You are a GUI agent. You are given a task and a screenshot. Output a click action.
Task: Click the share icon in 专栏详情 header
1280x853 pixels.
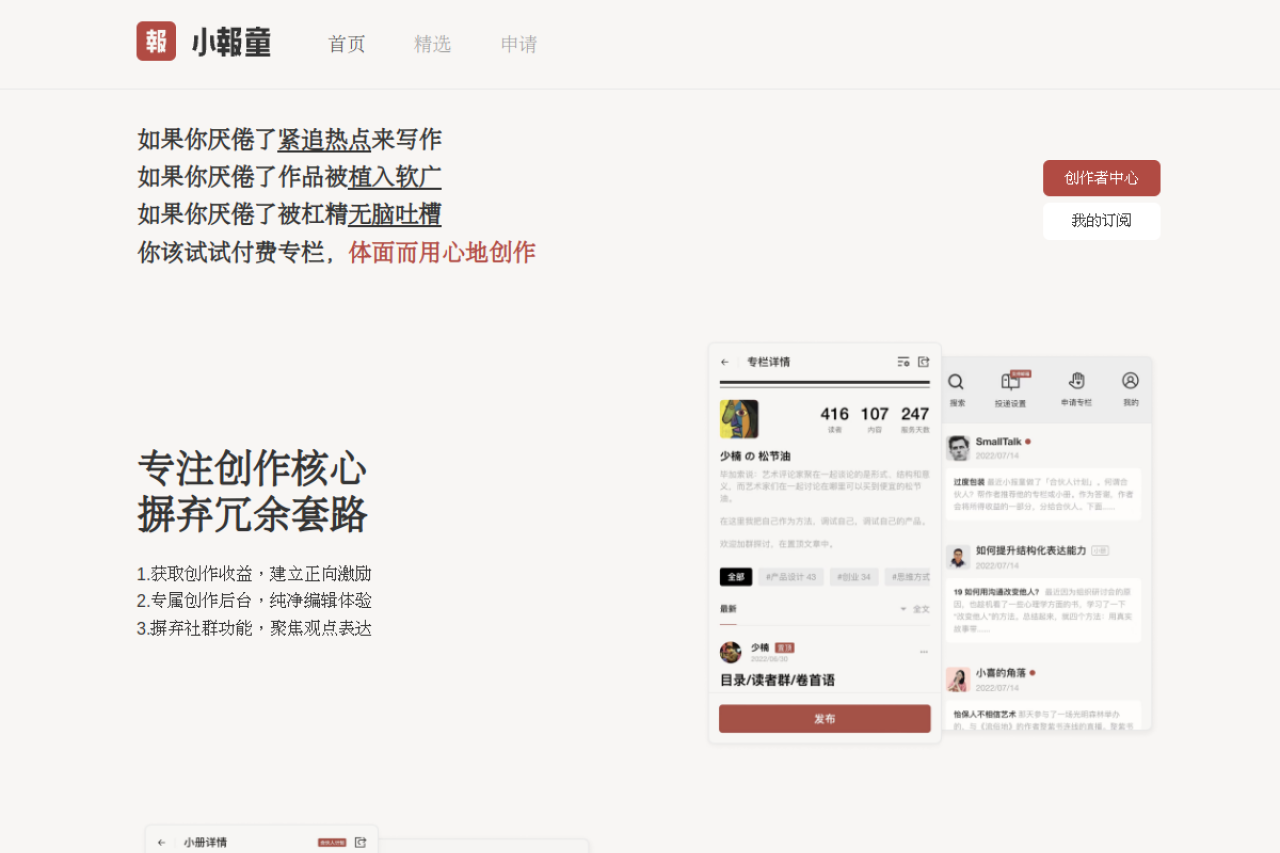[924, 362]
